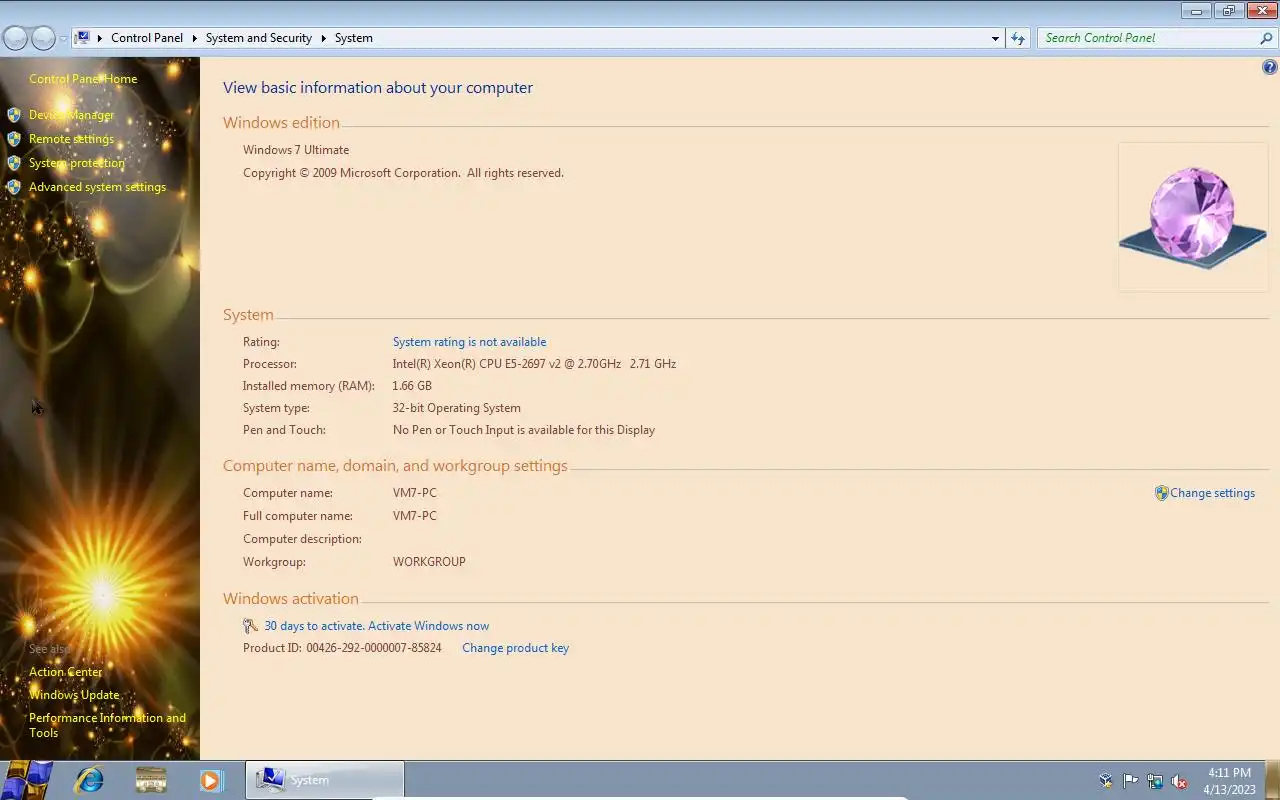Click the Computer name value VM7-PC
This screenshot has height=800, width=1280.
coord(415,493)
